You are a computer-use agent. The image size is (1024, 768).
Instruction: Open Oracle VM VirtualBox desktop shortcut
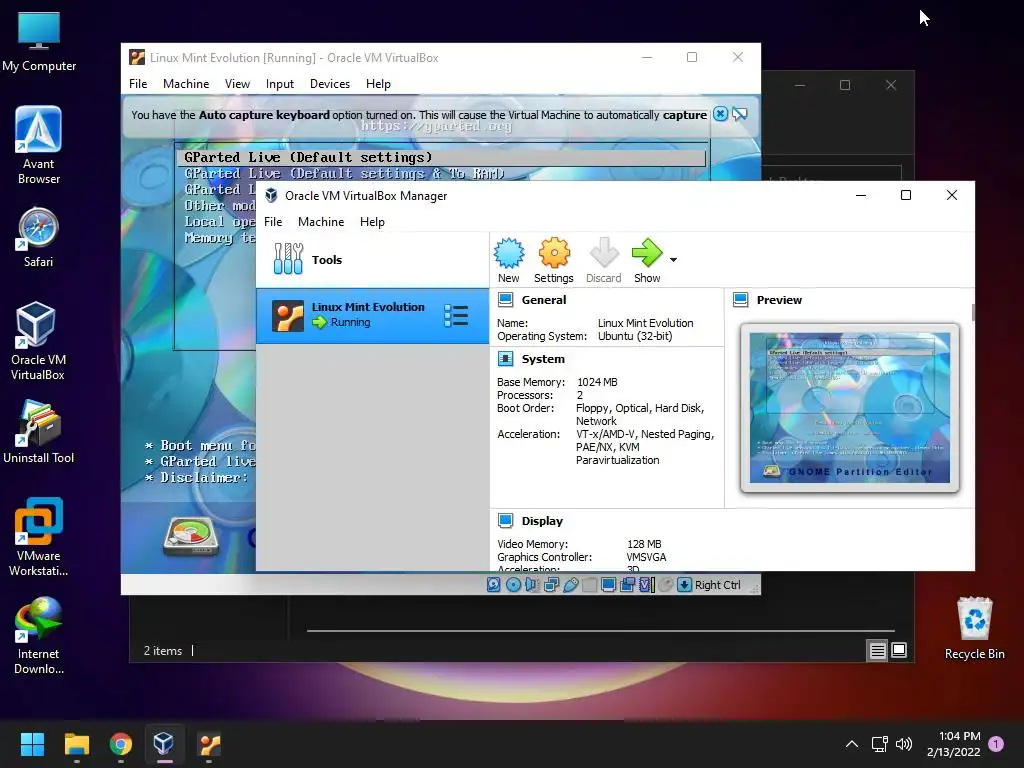[38, 341]
